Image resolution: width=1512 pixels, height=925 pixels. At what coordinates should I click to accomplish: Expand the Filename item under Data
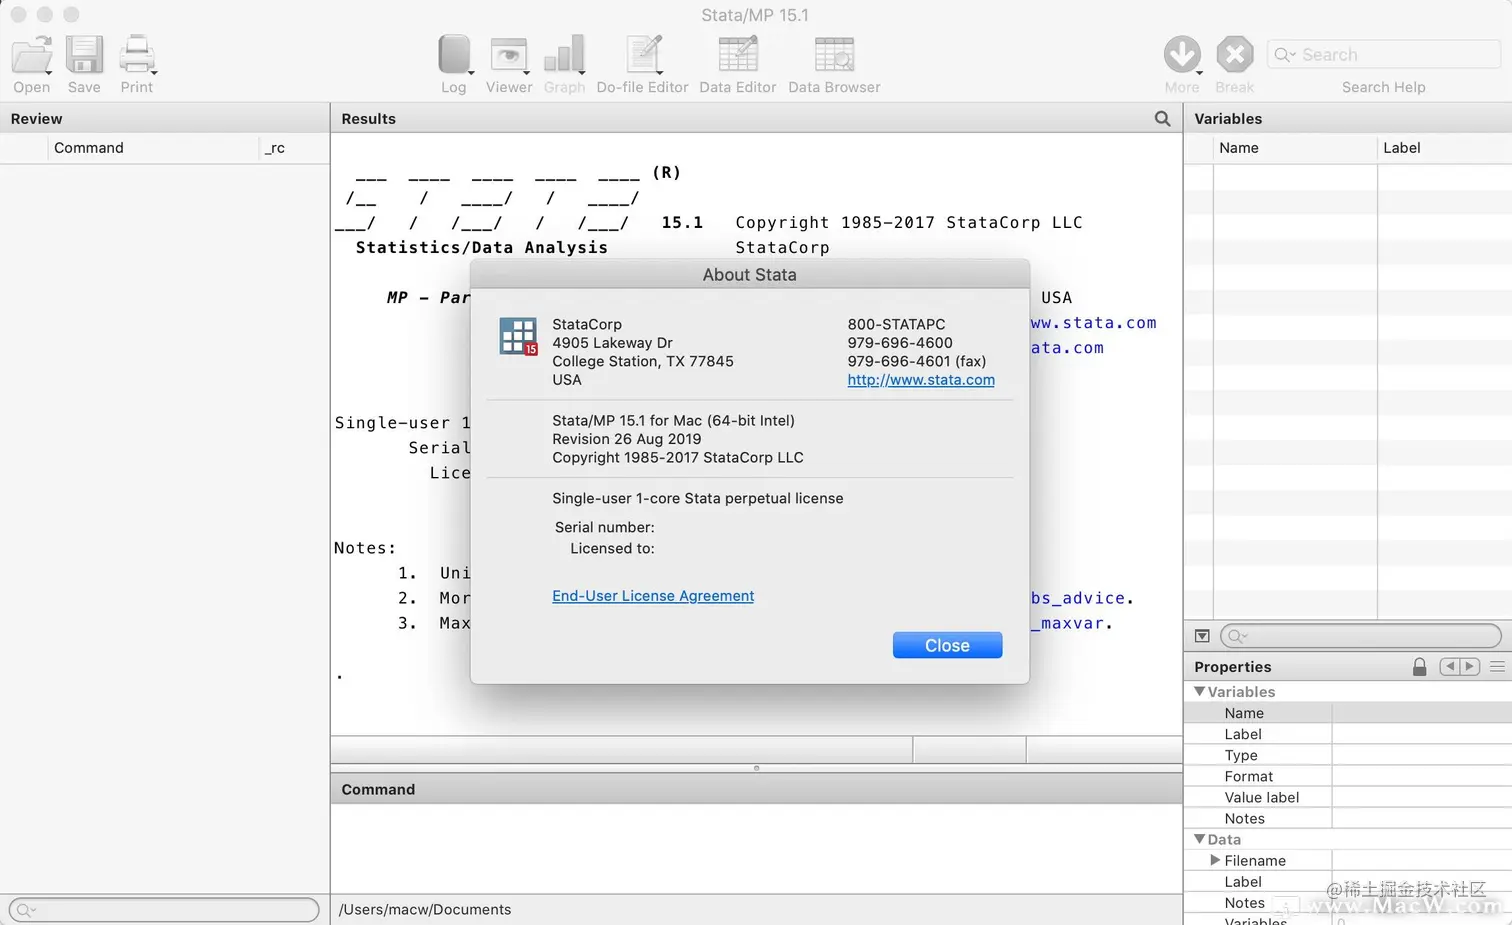1213,860
